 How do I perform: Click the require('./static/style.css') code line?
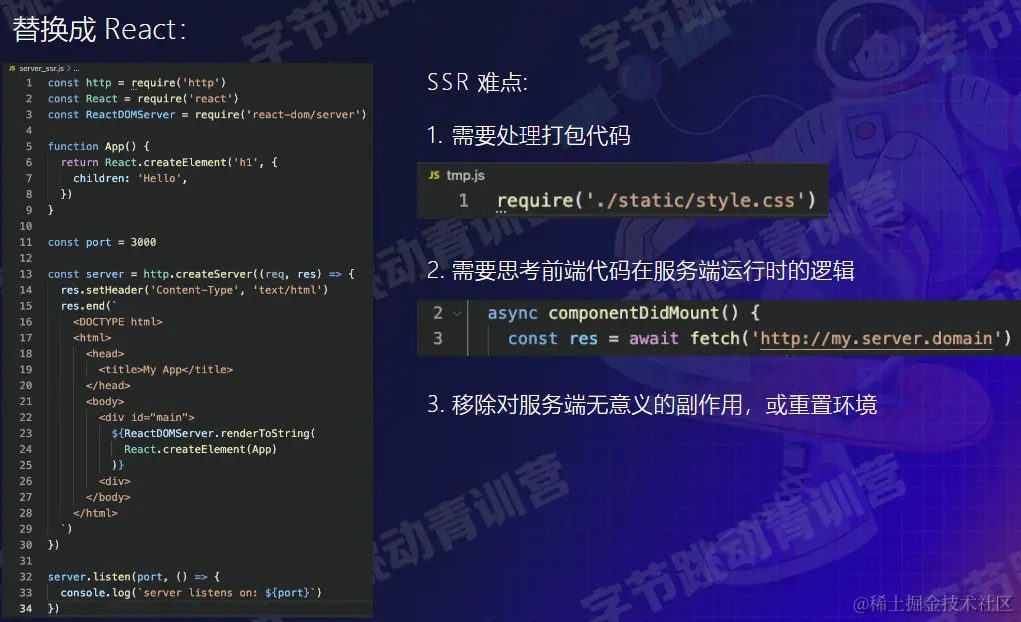coord(656,200)
